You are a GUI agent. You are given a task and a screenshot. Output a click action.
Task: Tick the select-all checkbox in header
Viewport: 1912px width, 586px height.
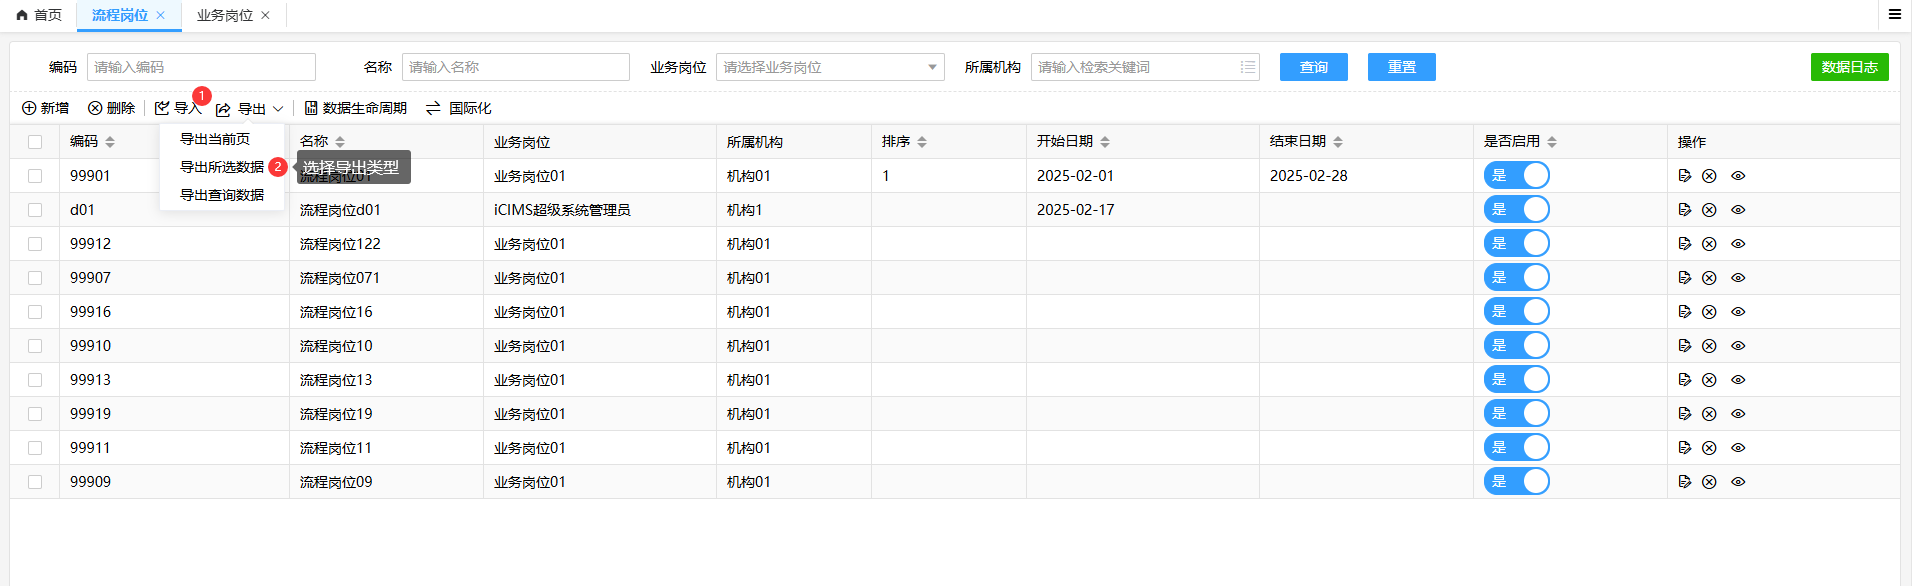point(35,142)
